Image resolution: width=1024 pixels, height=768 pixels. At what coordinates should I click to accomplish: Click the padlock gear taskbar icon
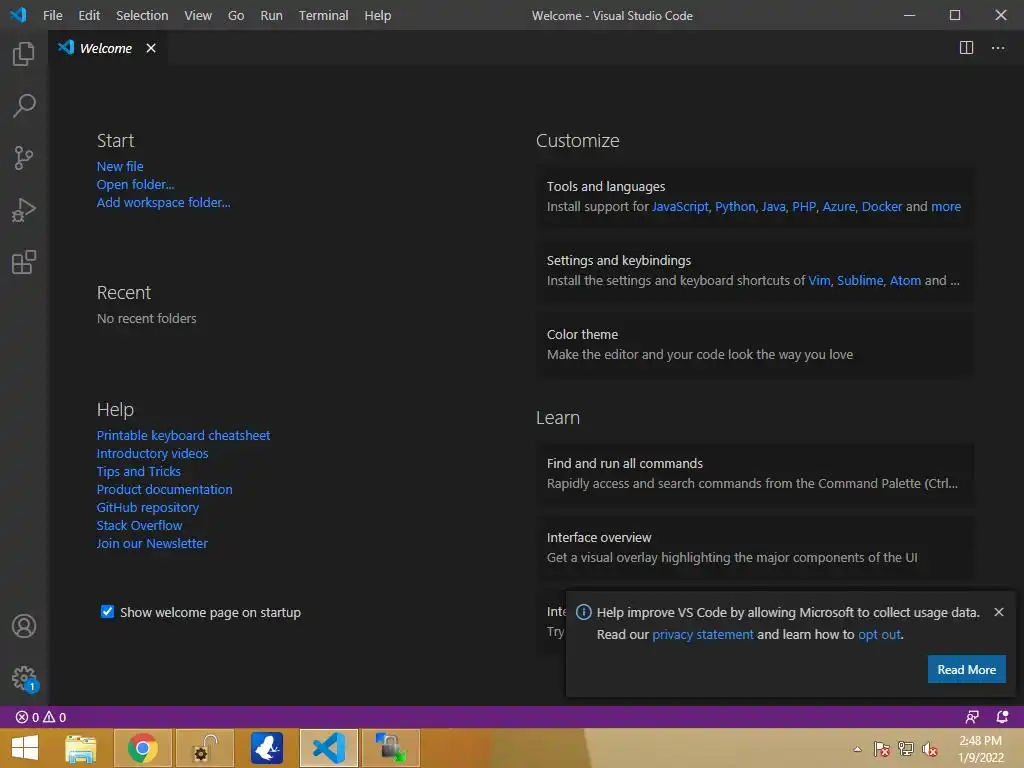tap(204, 748)
